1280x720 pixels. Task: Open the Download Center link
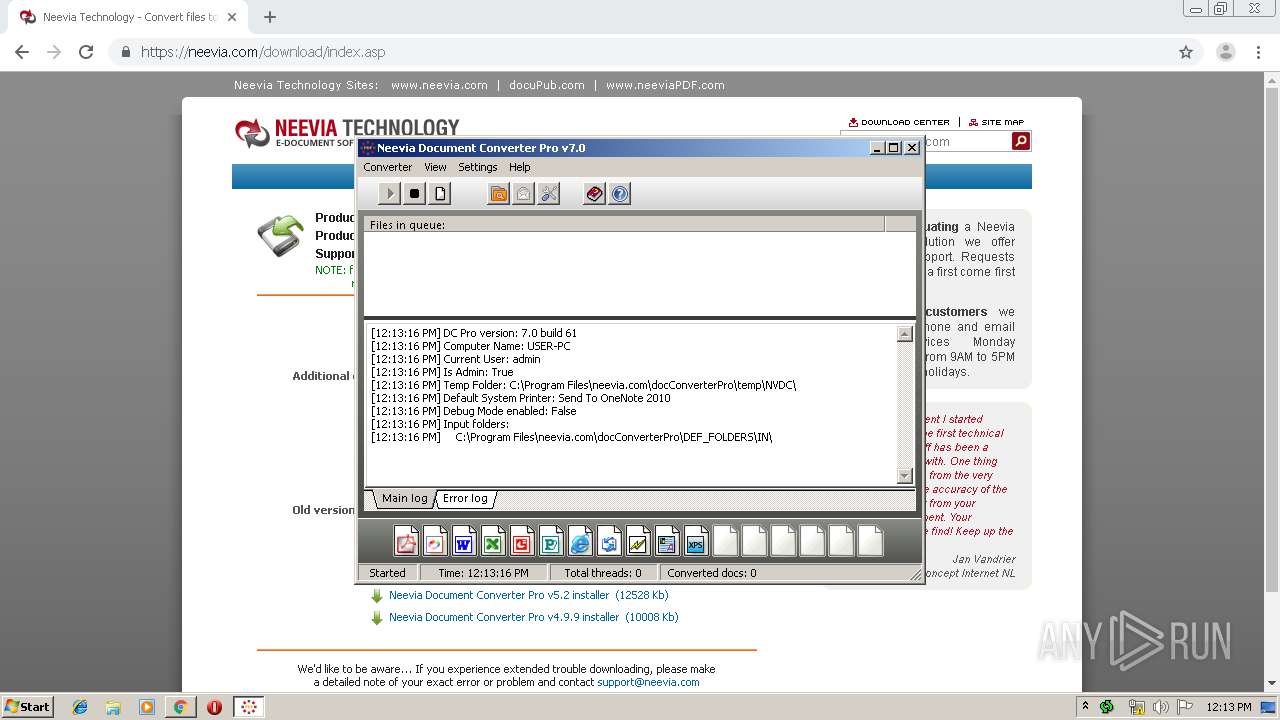899,122
